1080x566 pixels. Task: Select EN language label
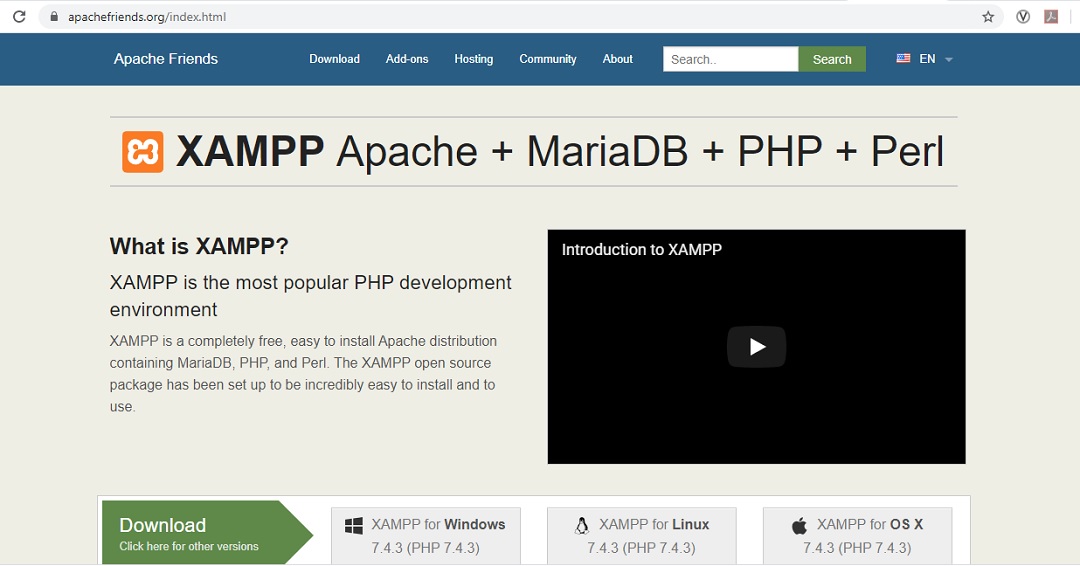927,59
